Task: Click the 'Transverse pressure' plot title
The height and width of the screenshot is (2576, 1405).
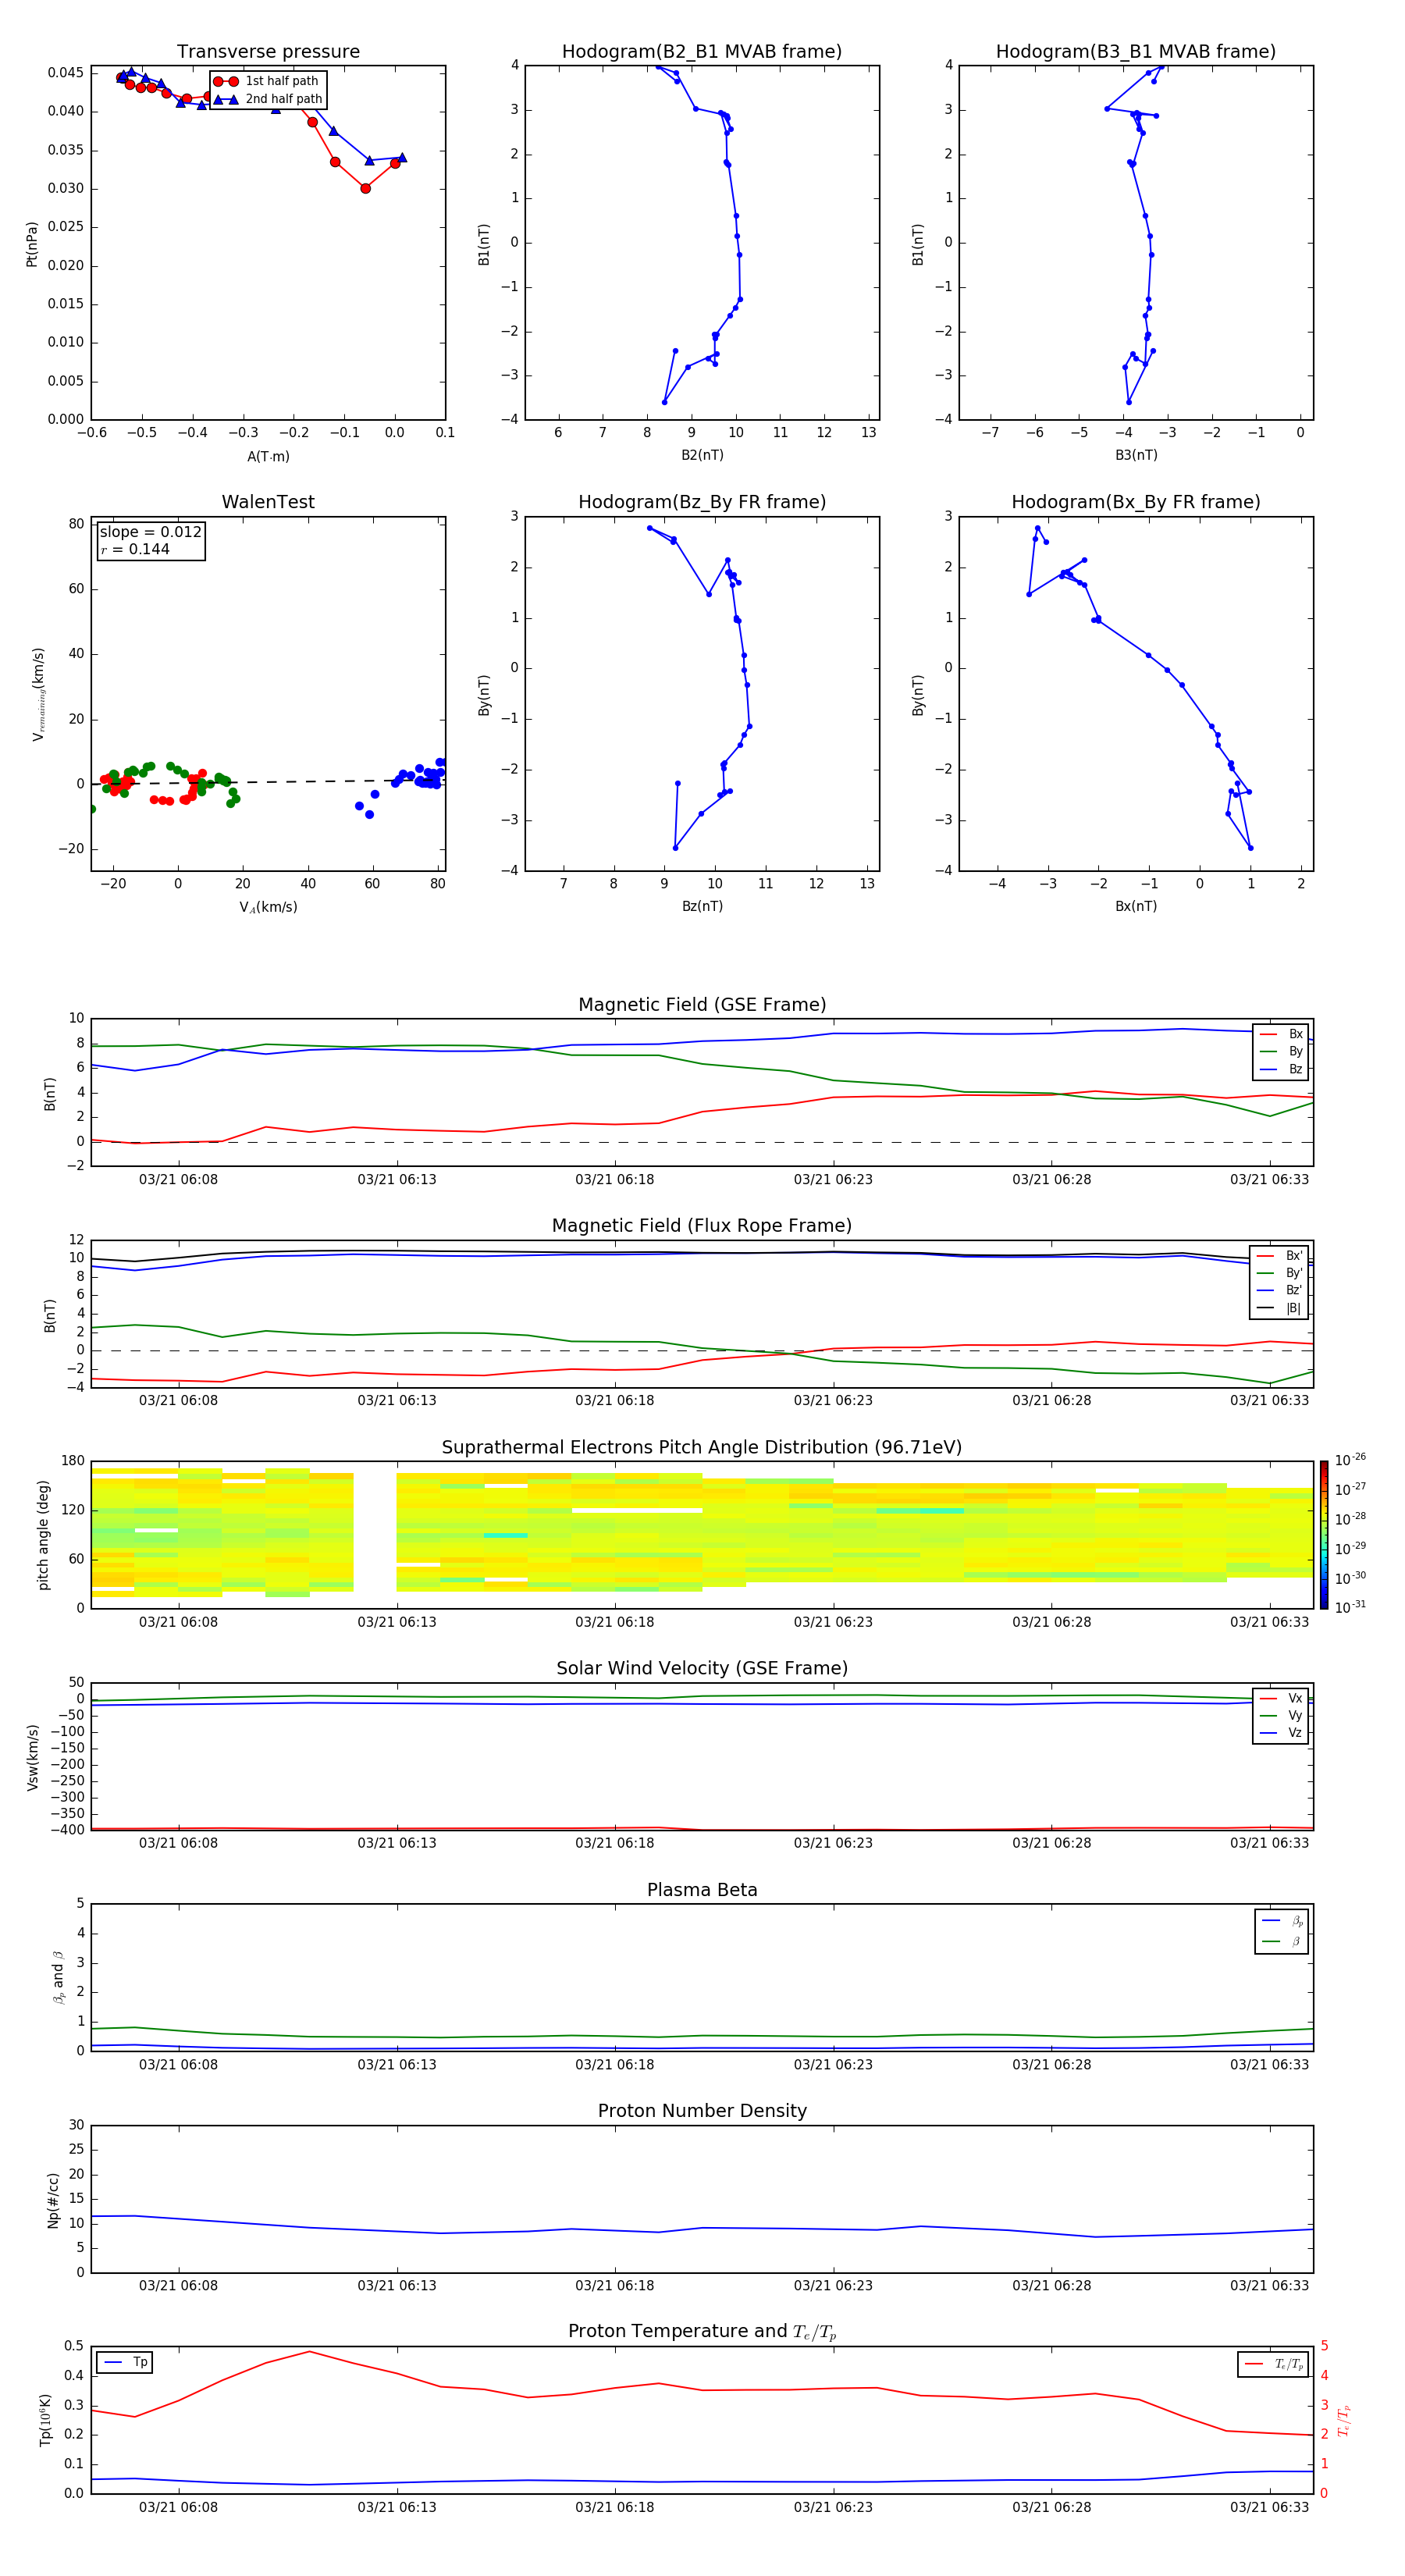Action: click(x=268, y=51)
